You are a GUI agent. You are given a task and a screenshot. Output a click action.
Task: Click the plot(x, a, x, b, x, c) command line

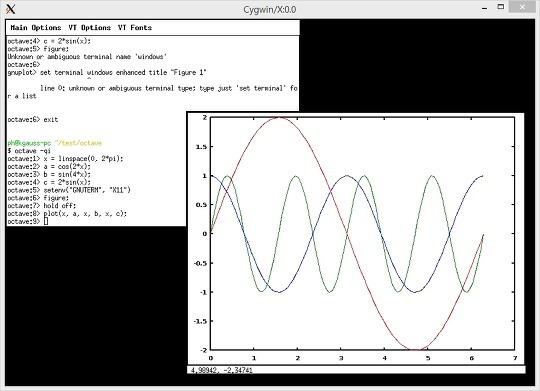[x=85, y=214]
